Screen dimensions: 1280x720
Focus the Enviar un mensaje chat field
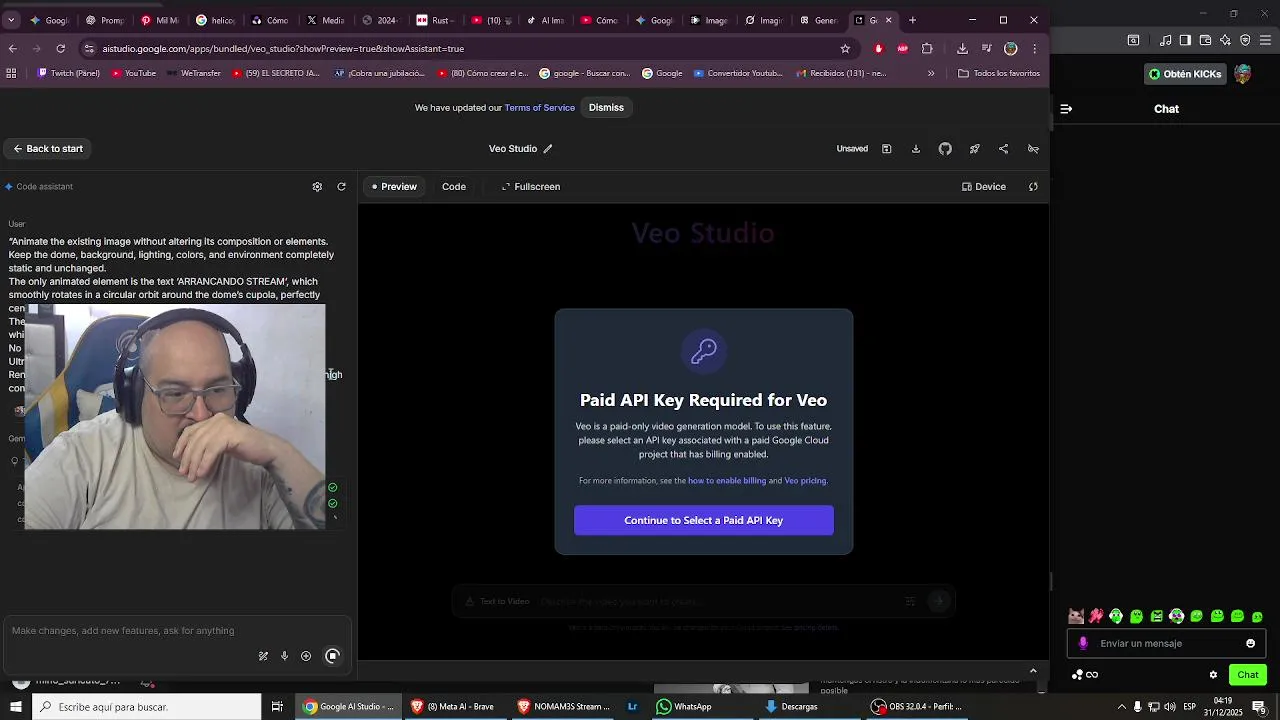tap(1166, 644)
